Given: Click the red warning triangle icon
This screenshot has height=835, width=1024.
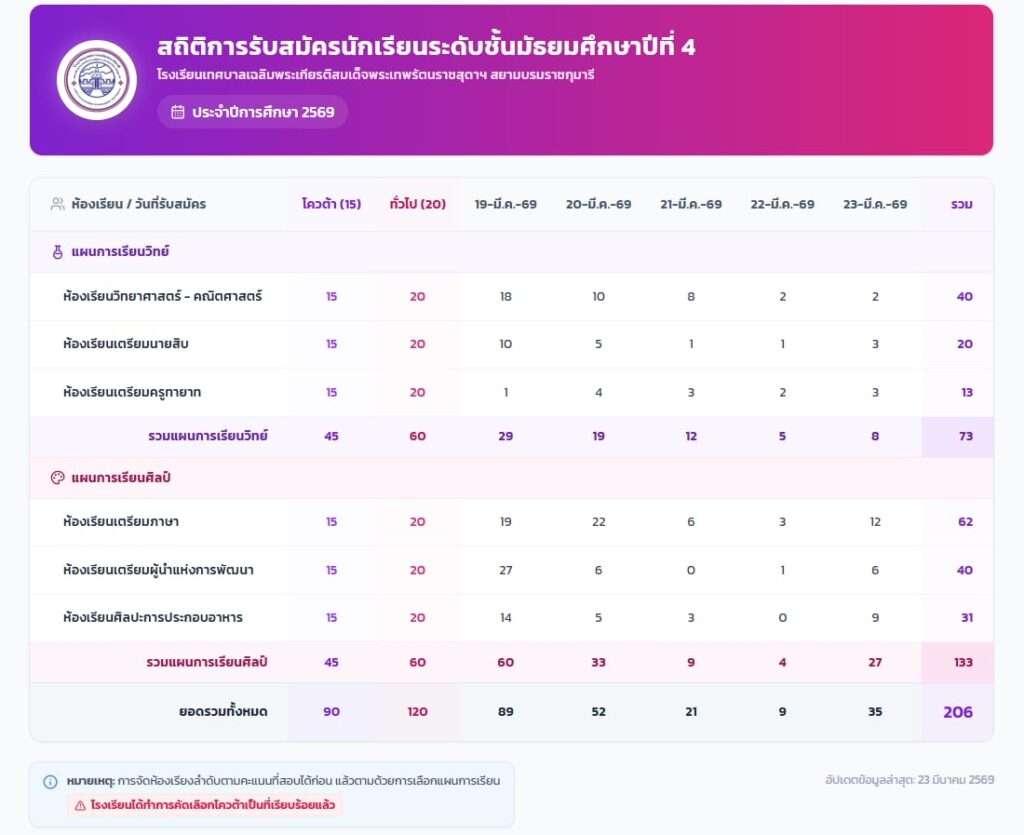Looking at the screenshot, I should click(x=78, y=804).
